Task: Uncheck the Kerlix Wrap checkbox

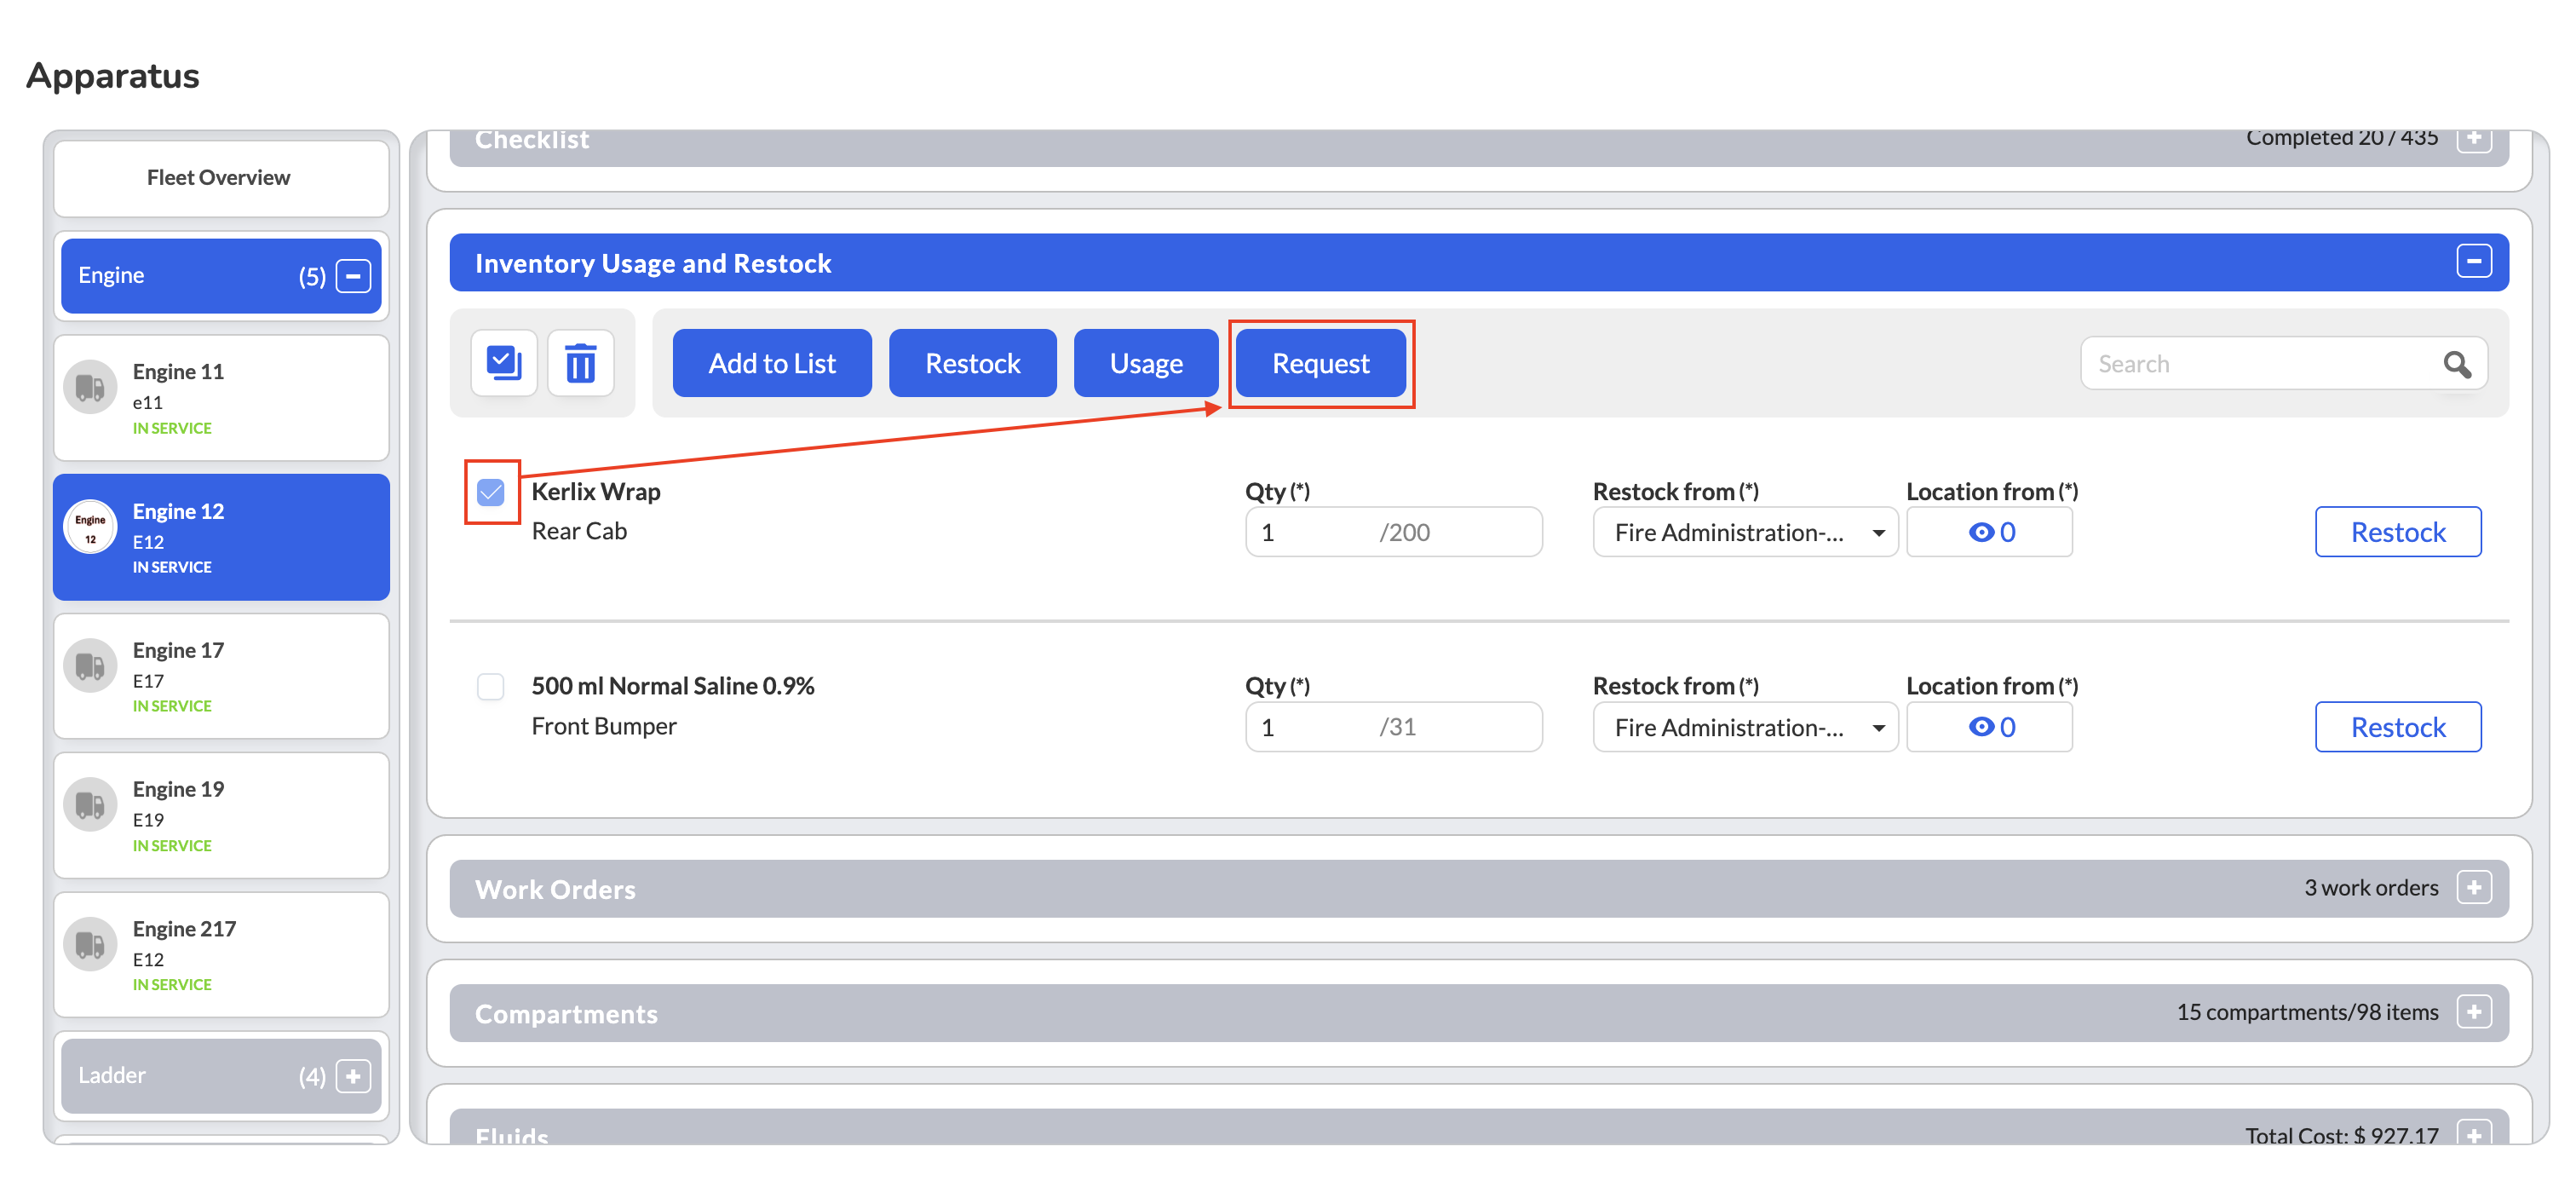Action: [491, 492]
